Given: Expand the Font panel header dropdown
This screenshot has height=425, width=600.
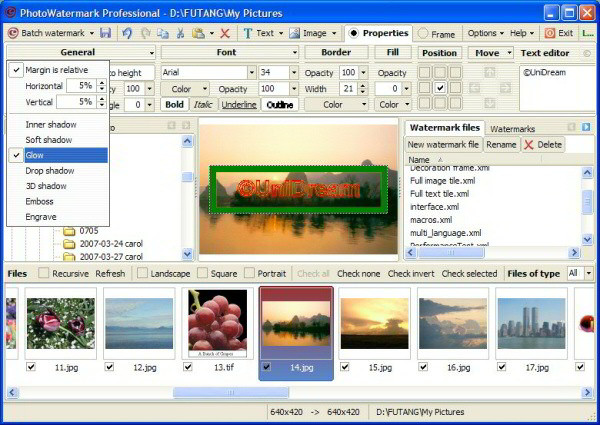Looking at the screenshot, I should coord(295,53).
